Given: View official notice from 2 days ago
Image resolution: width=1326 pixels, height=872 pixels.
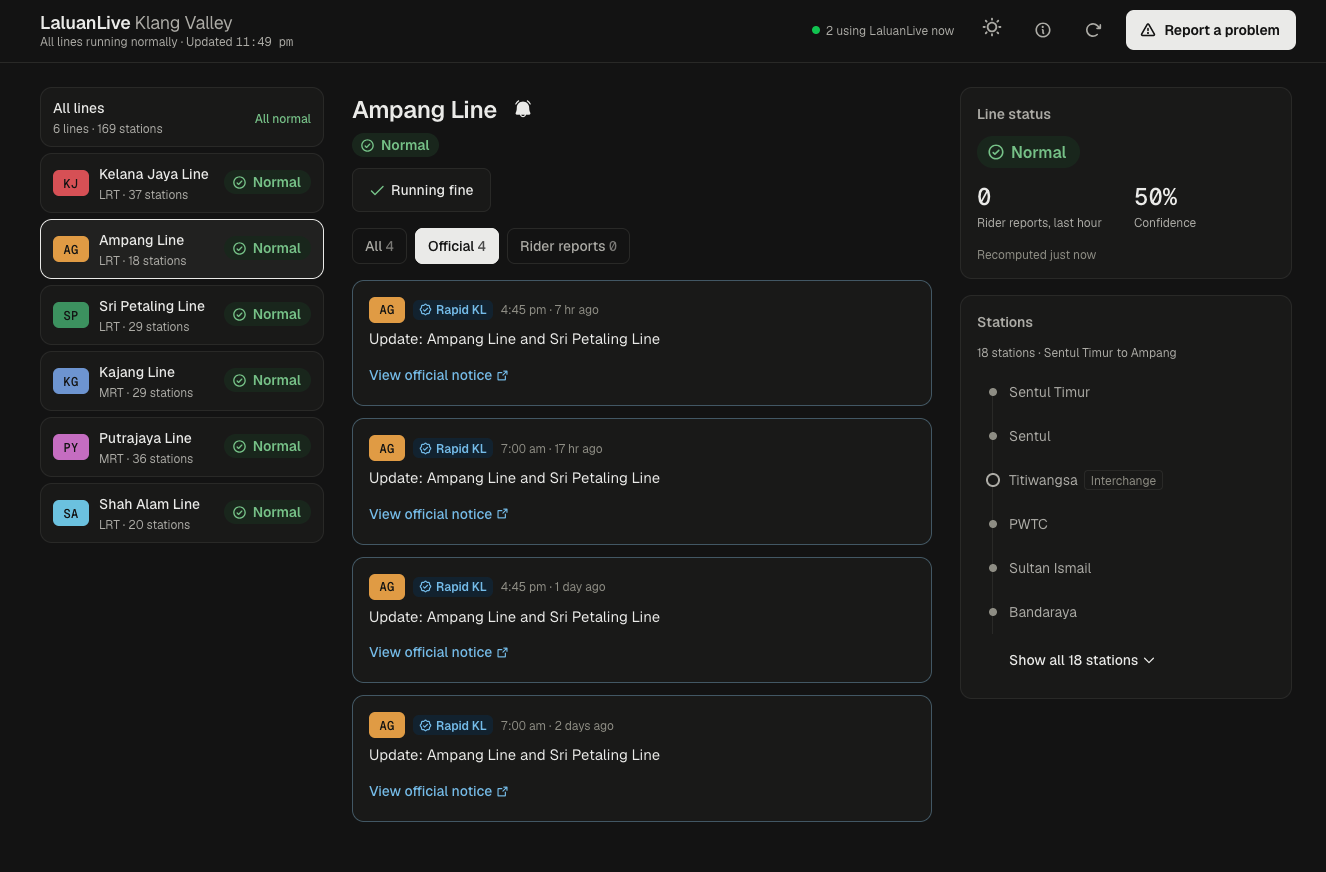Looking at the screenshot, I should pyautogui.click(x=439, y=791).
